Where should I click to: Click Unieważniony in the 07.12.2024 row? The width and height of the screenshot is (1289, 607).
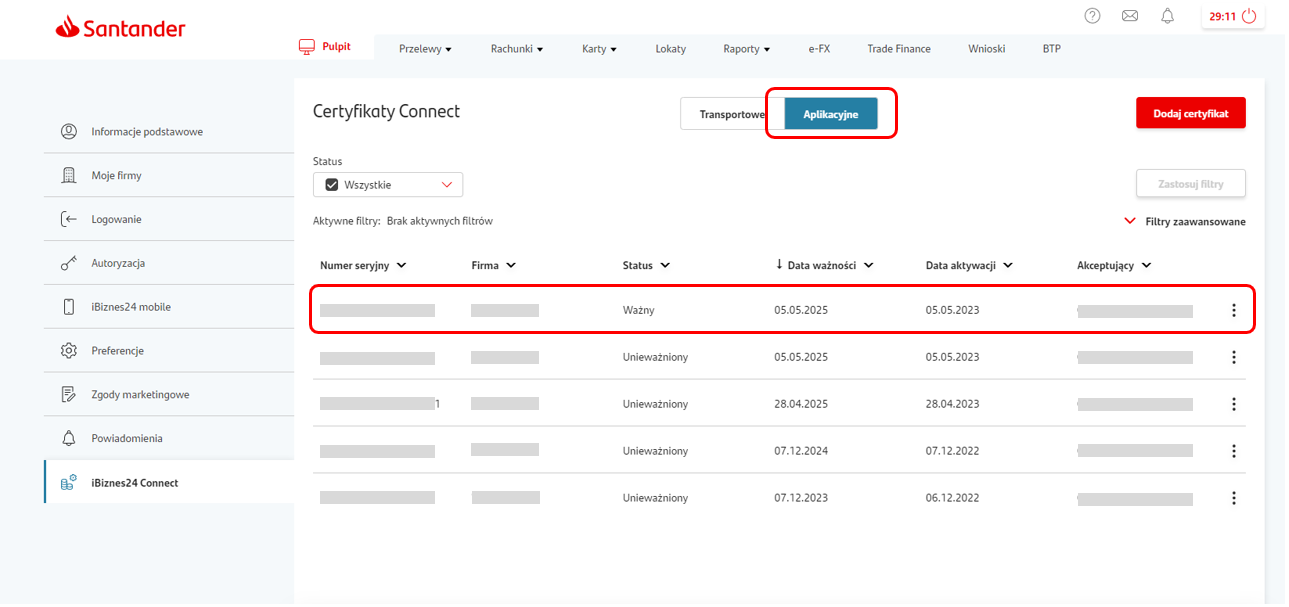656,451
